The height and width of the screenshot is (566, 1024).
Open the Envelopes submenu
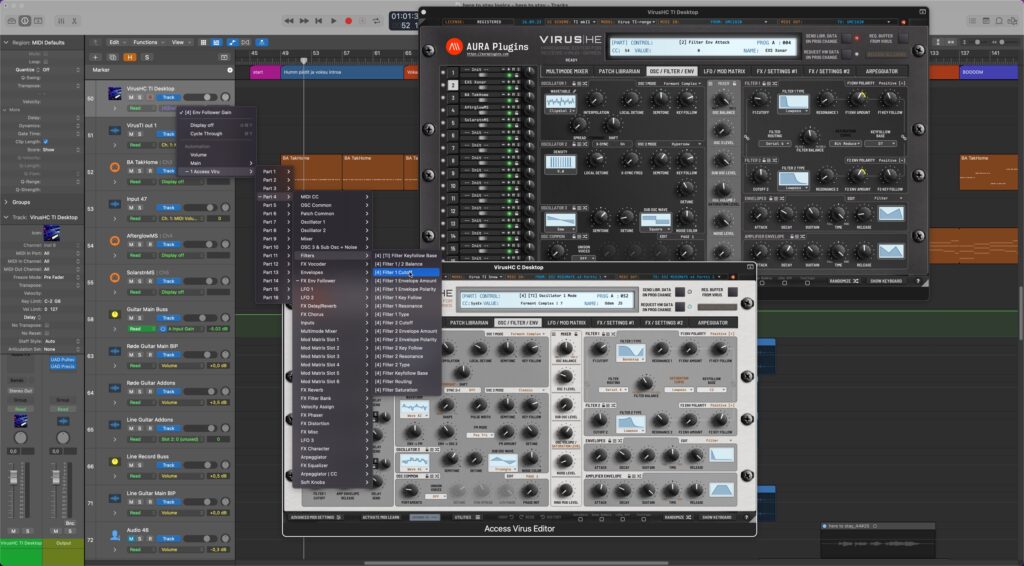[x=333, y=272]
